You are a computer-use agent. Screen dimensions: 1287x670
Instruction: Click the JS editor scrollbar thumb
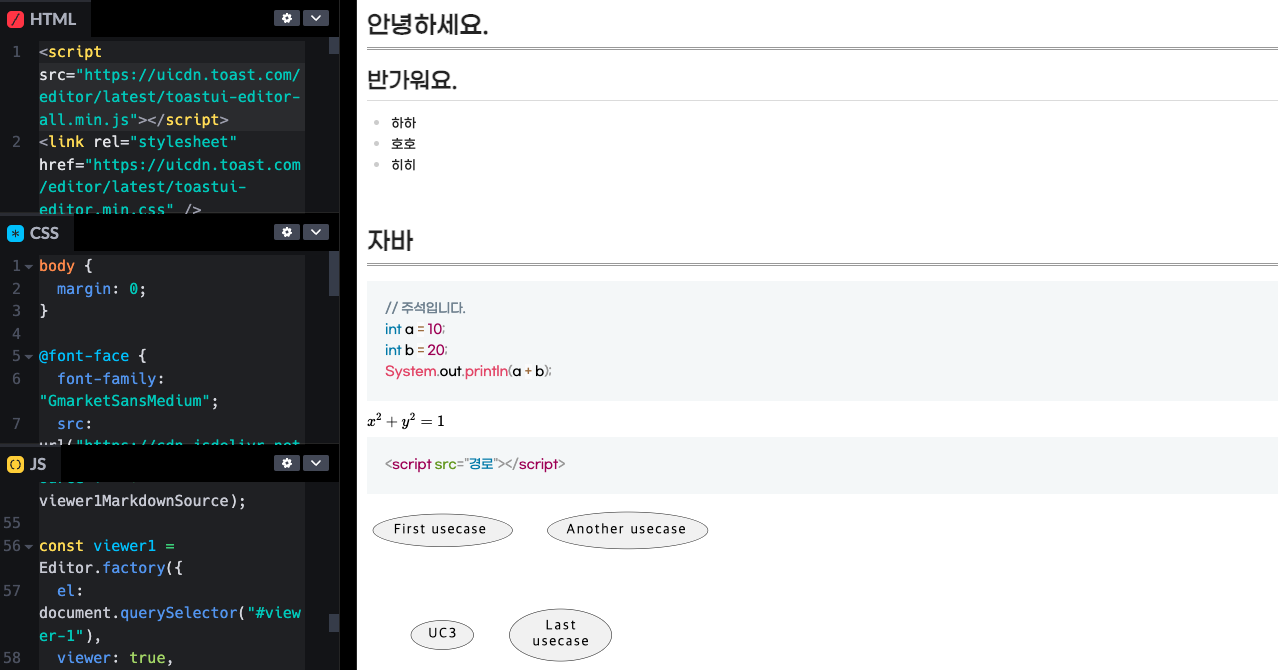[334, 623]
